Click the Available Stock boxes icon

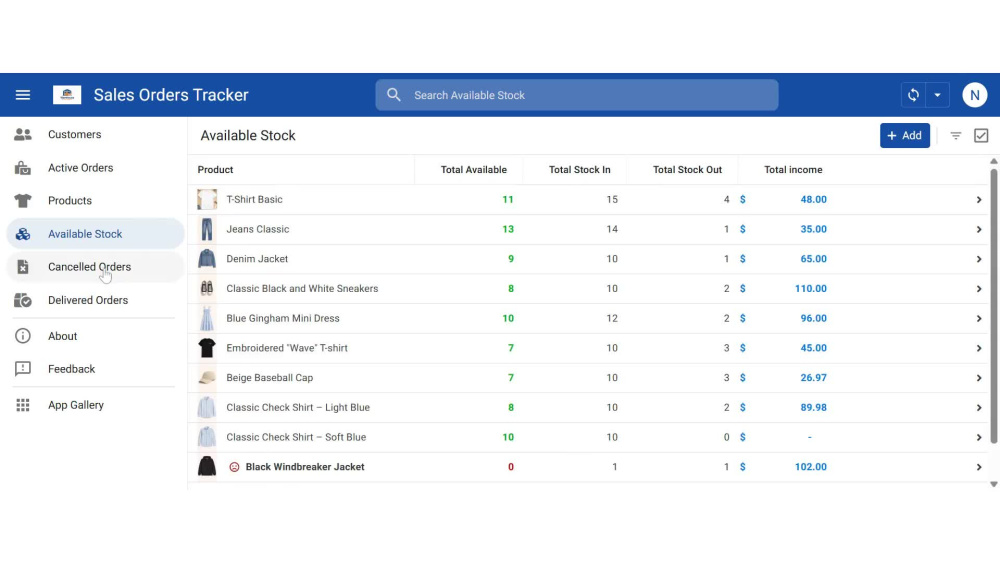pos(23,234)
